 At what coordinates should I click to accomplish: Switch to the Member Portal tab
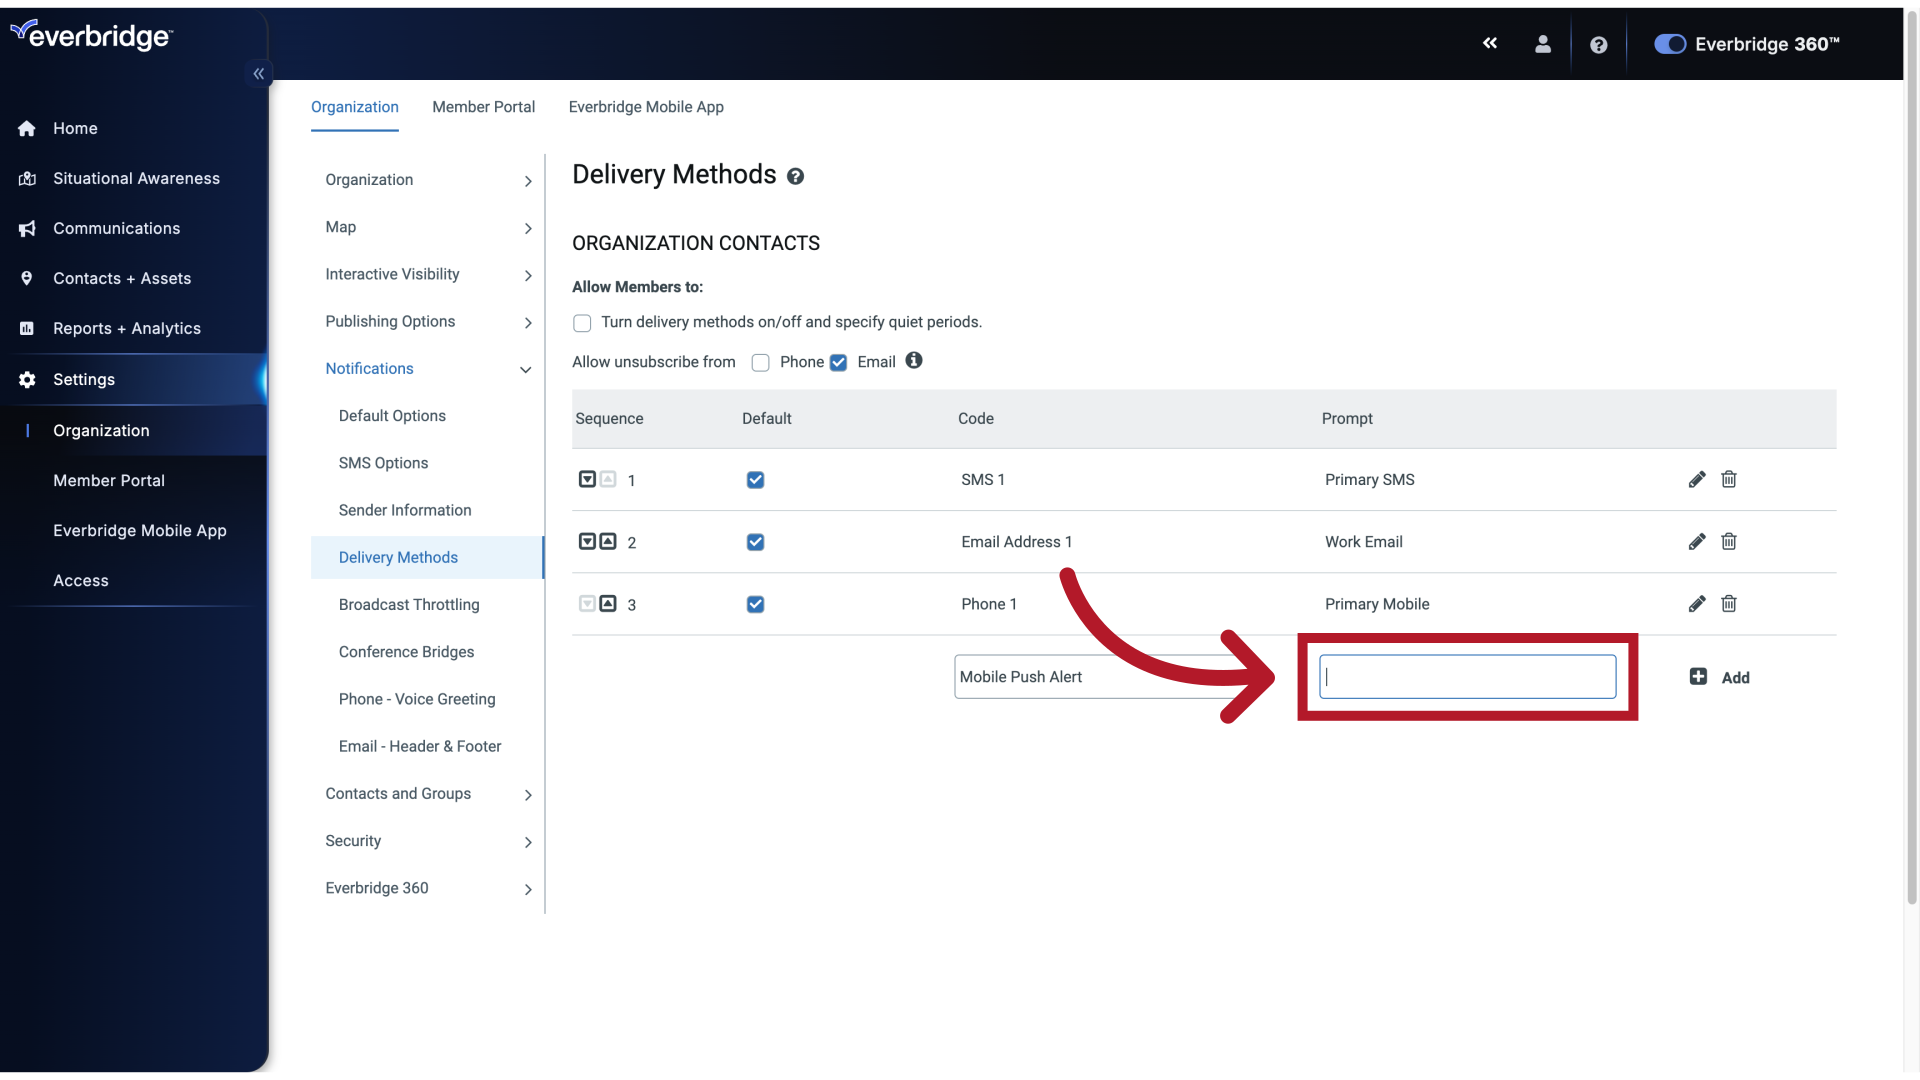pos(484,107)
